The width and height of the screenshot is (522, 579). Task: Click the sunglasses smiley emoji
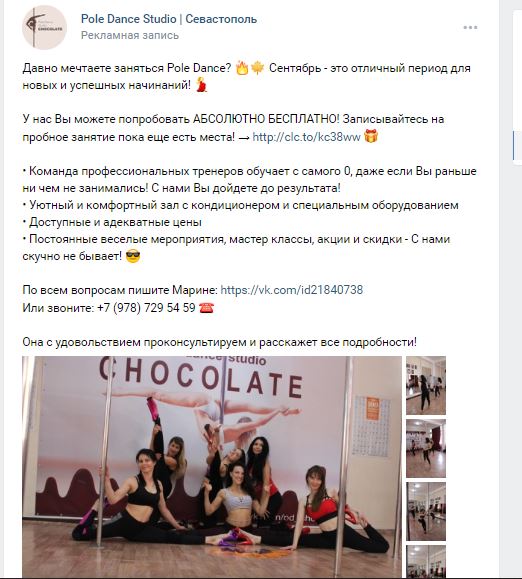tap(133, 256)
